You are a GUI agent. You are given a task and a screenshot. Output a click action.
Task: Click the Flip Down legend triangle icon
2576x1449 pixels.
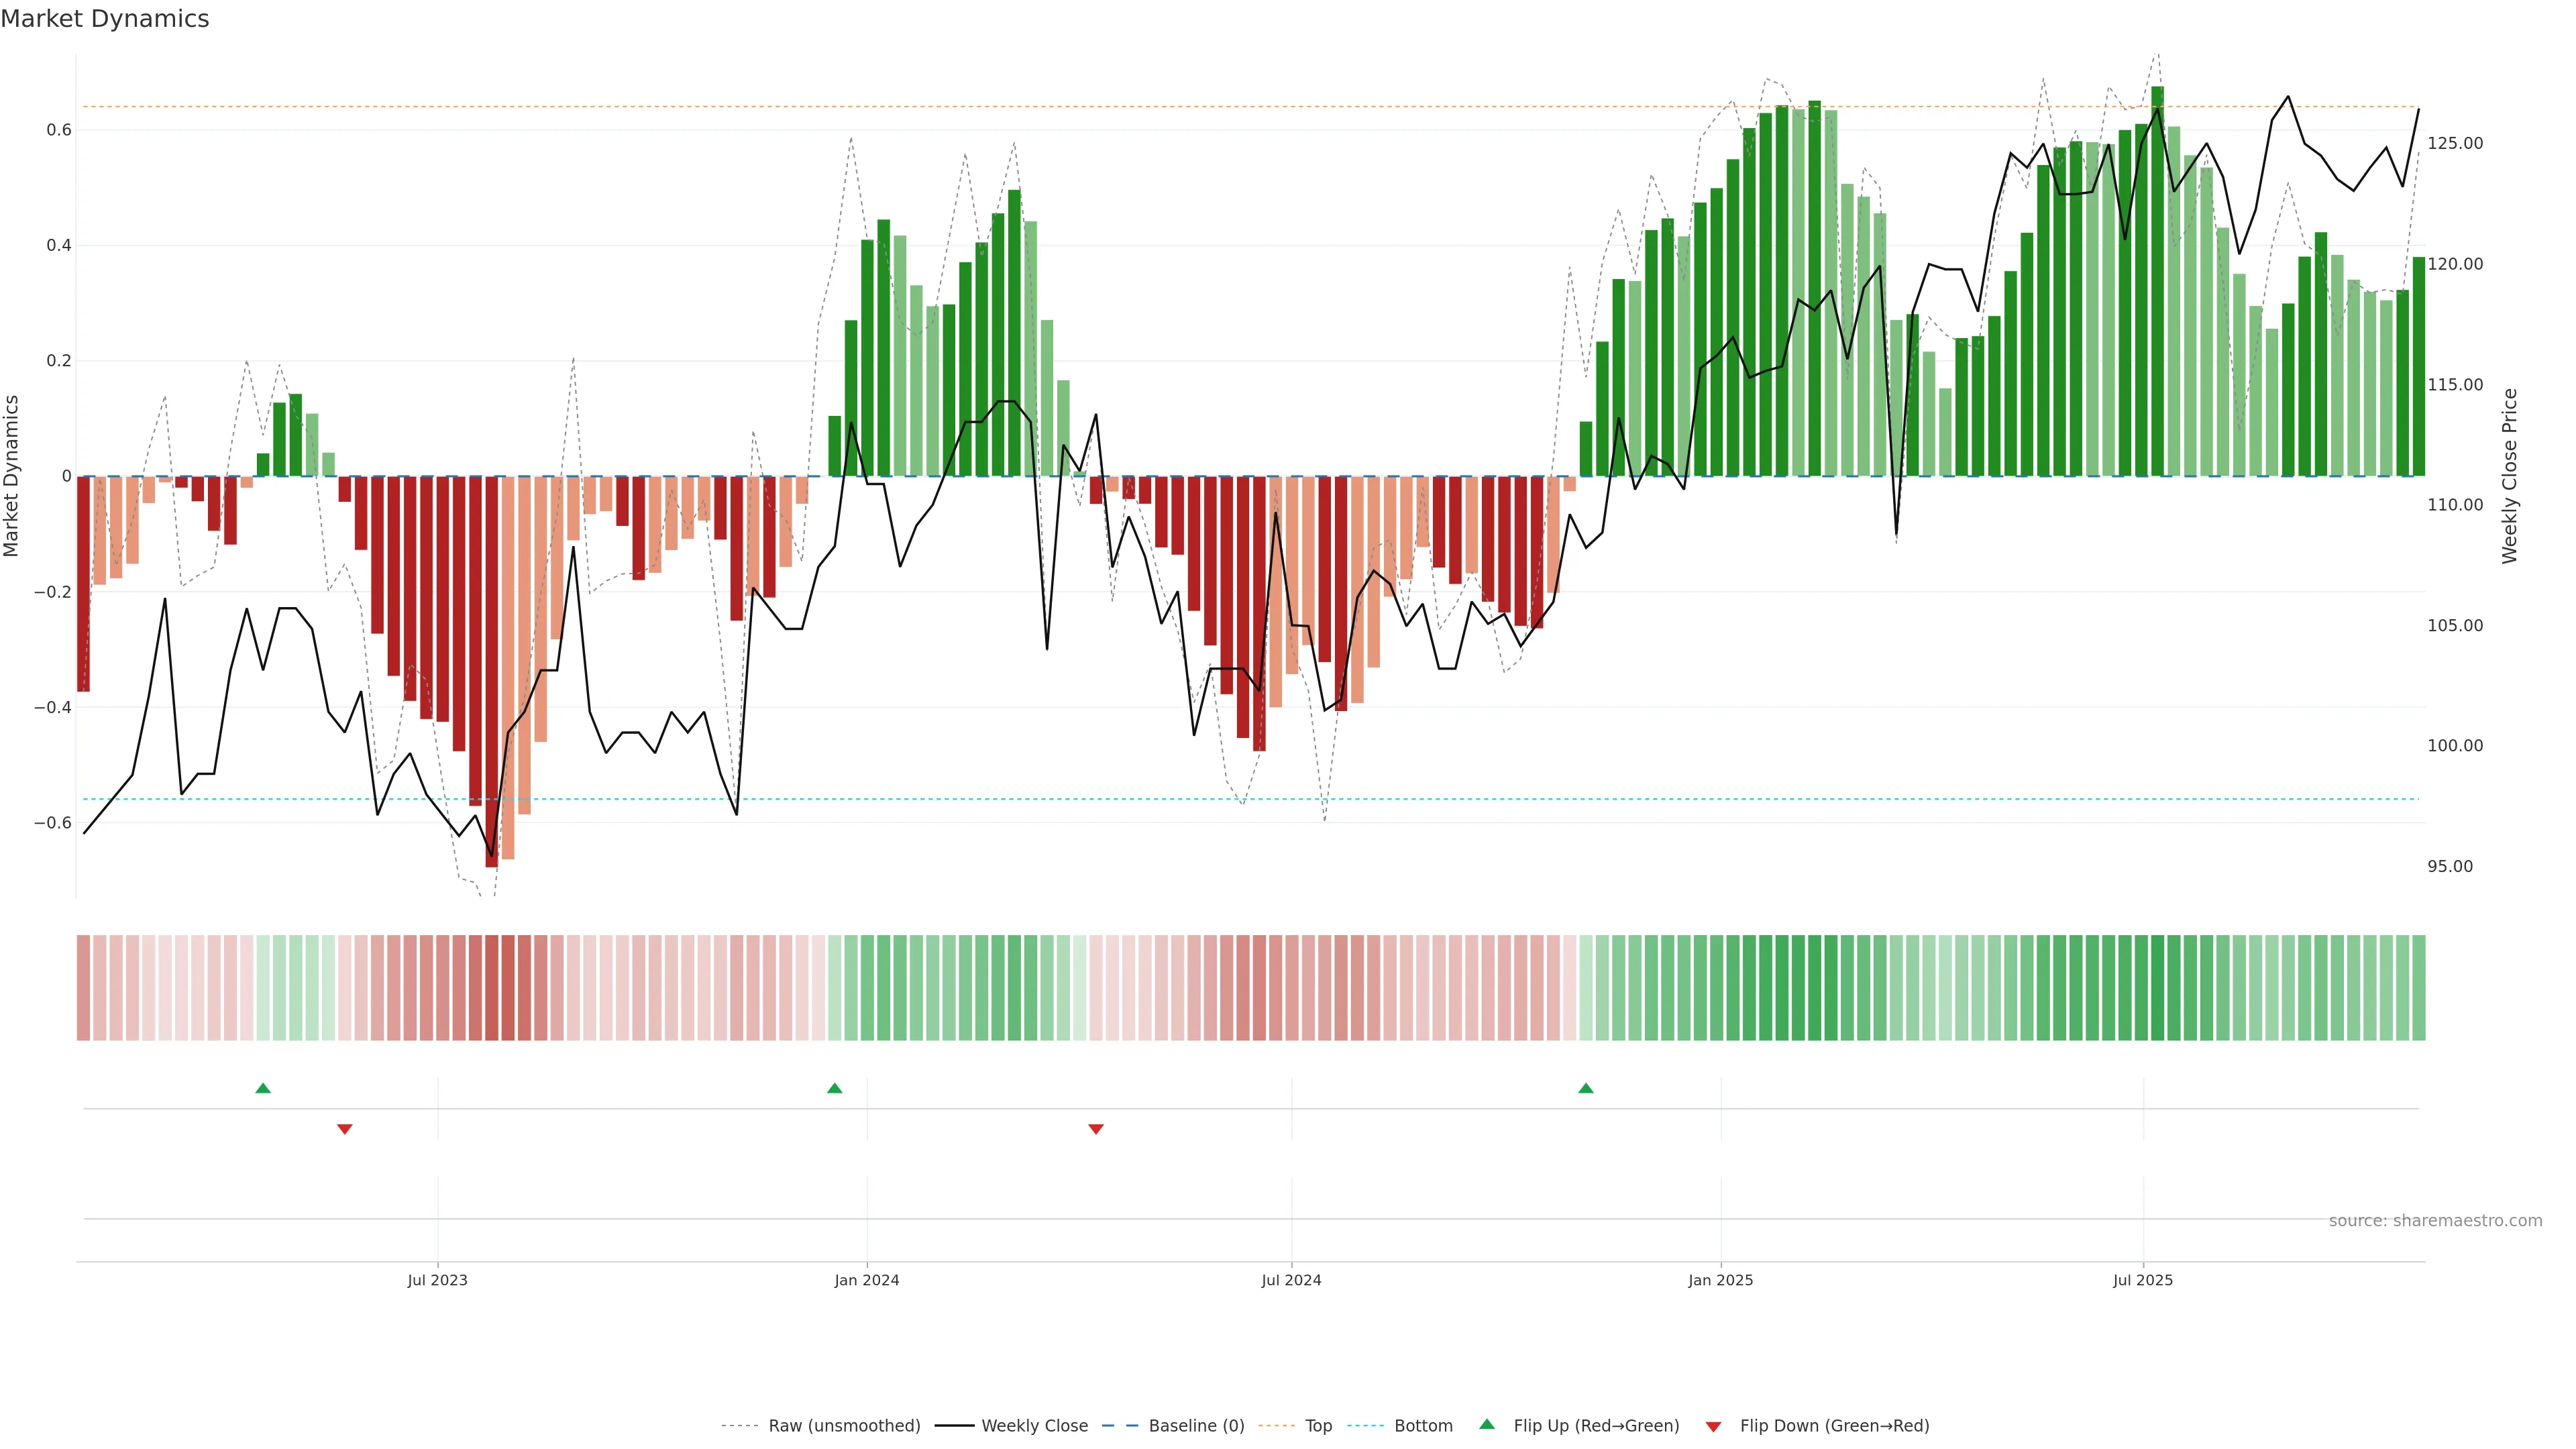pyautogui.click(x=1713, y=1427)
